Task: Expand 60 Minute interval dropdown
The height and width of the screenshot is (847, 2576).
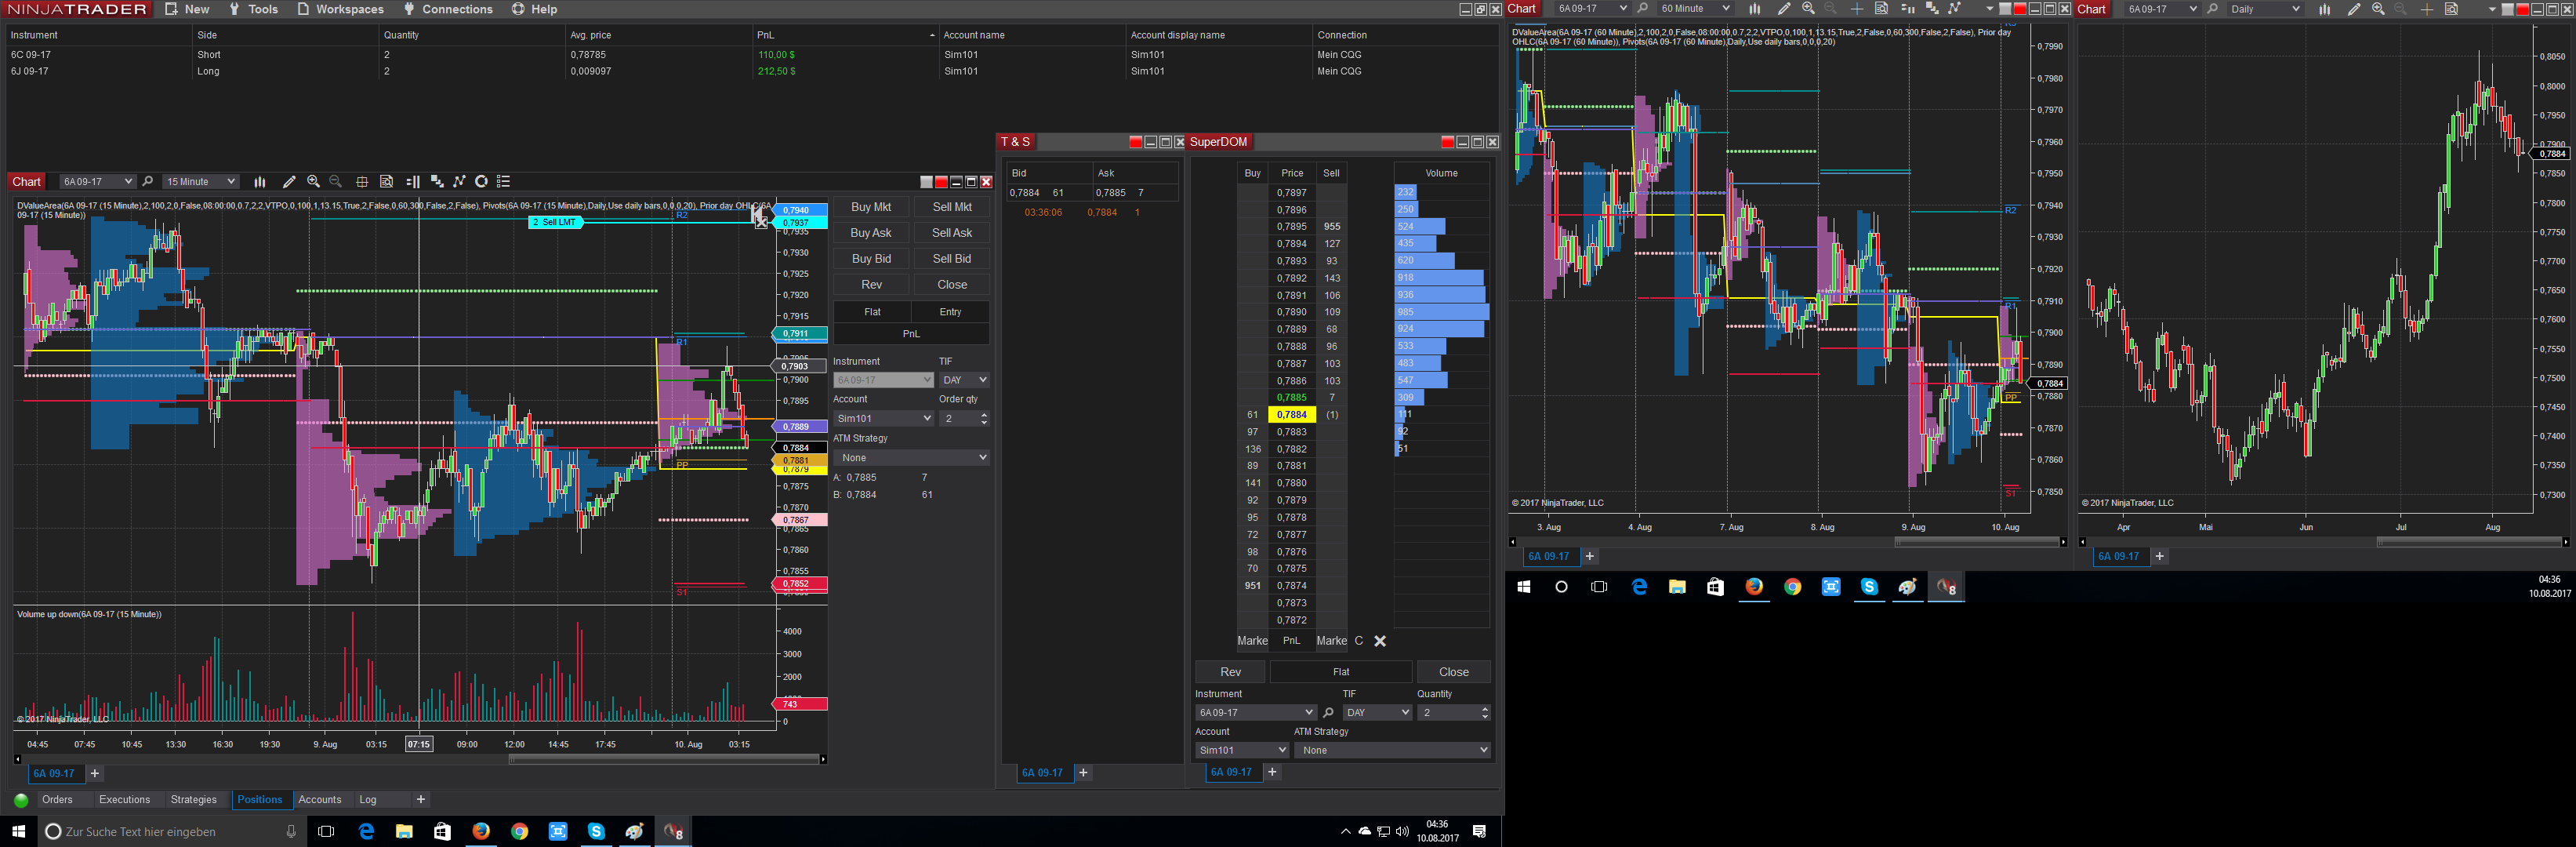Action: pos(1726,9)
